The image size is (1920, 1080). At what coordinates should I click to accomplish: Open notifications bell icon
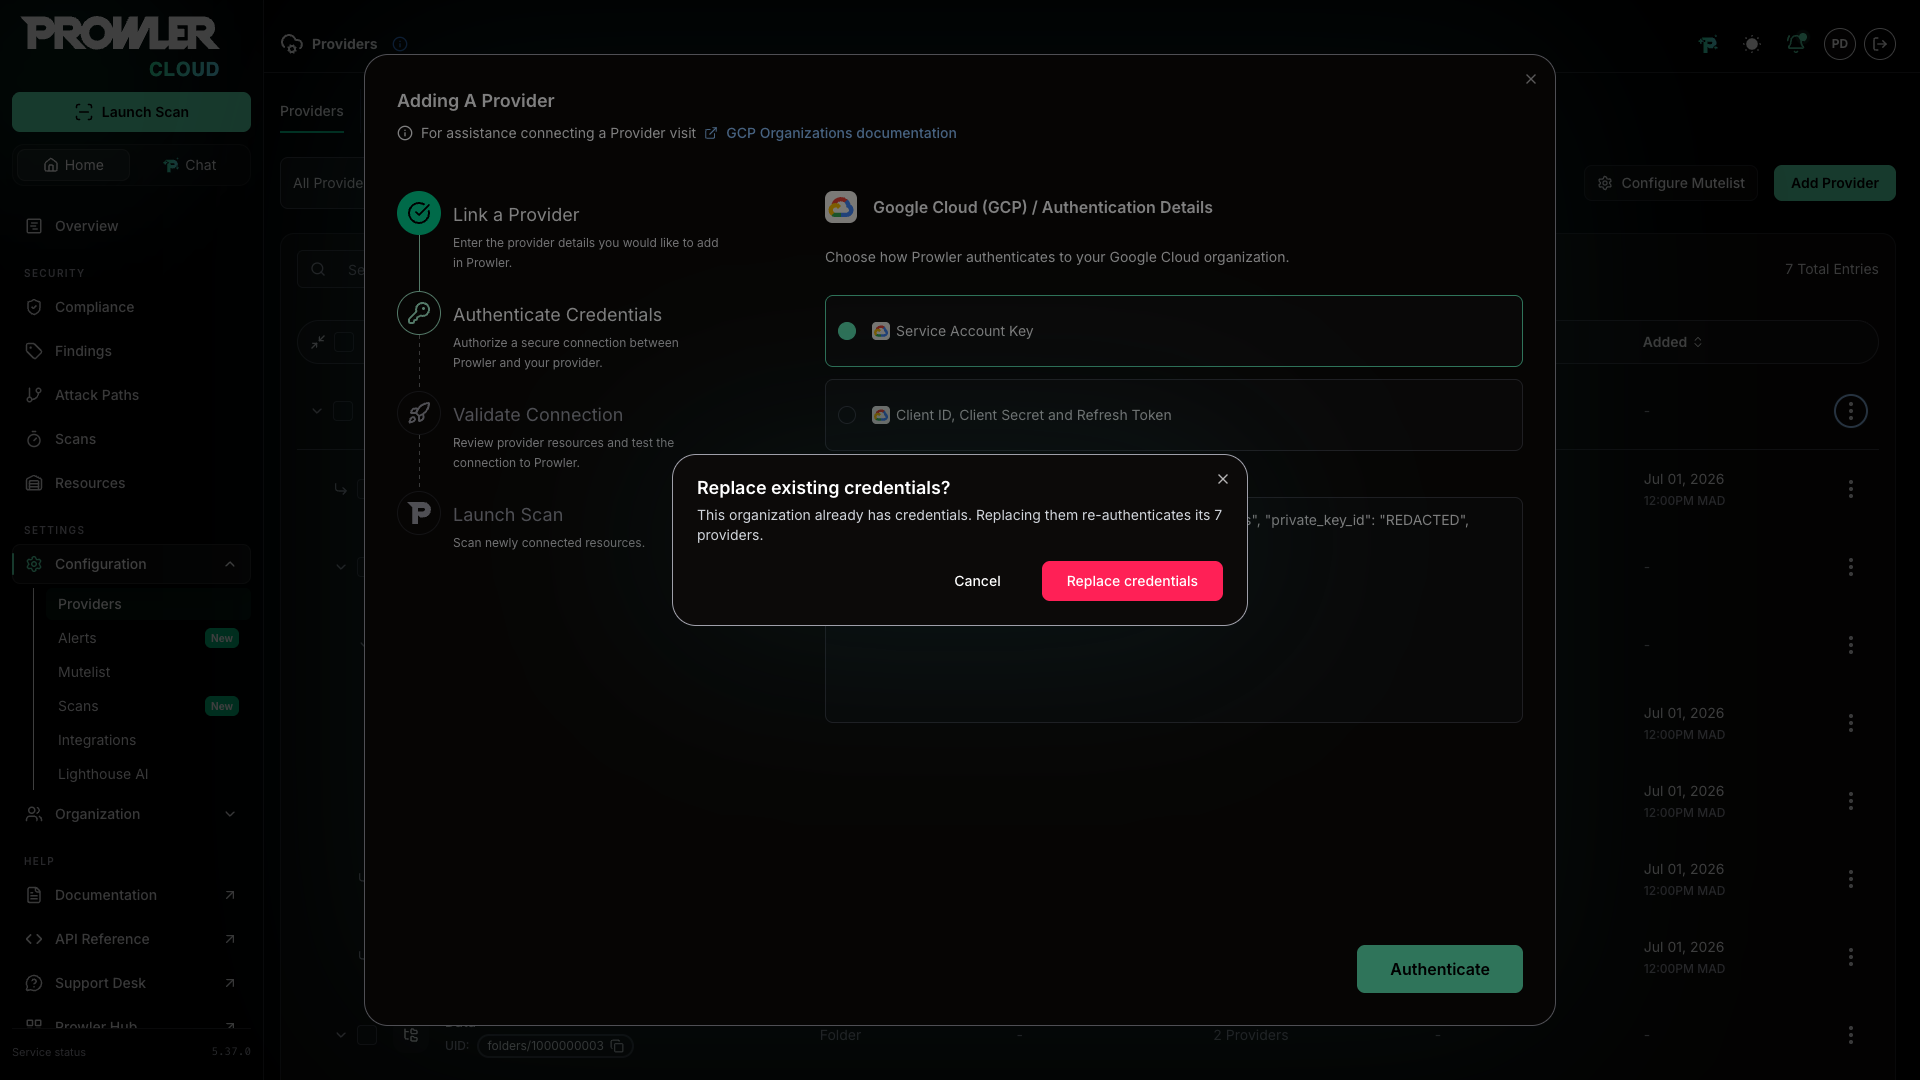tap(1796, 44)
